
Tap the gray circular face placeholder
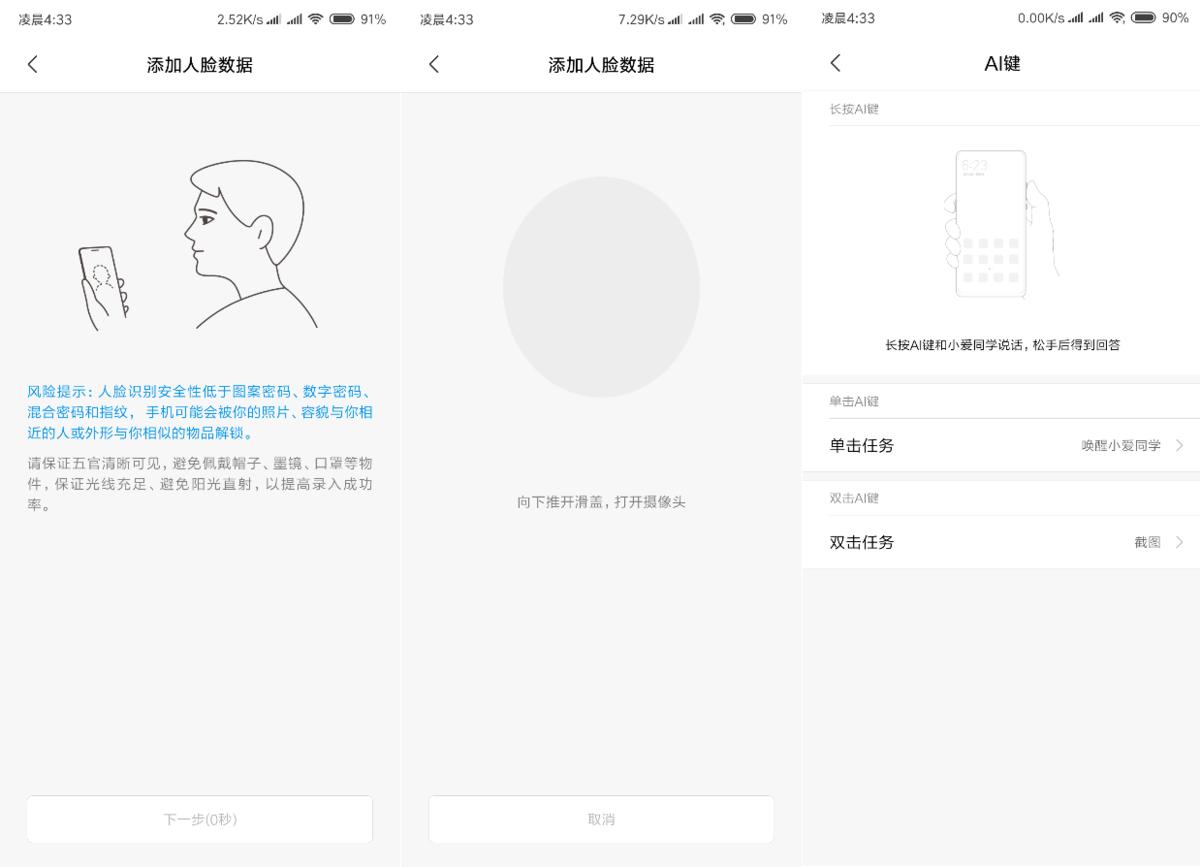coord(600,285)
